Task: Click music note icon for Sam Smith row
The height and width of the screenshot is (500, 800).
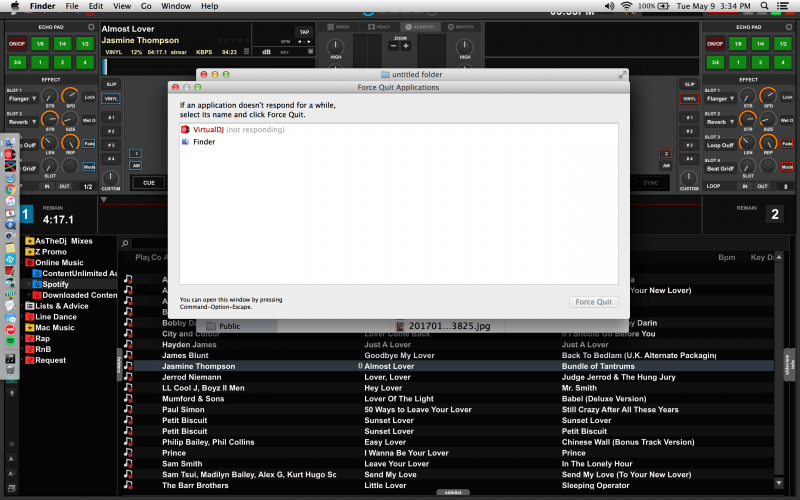Action: tap(128, 463)
